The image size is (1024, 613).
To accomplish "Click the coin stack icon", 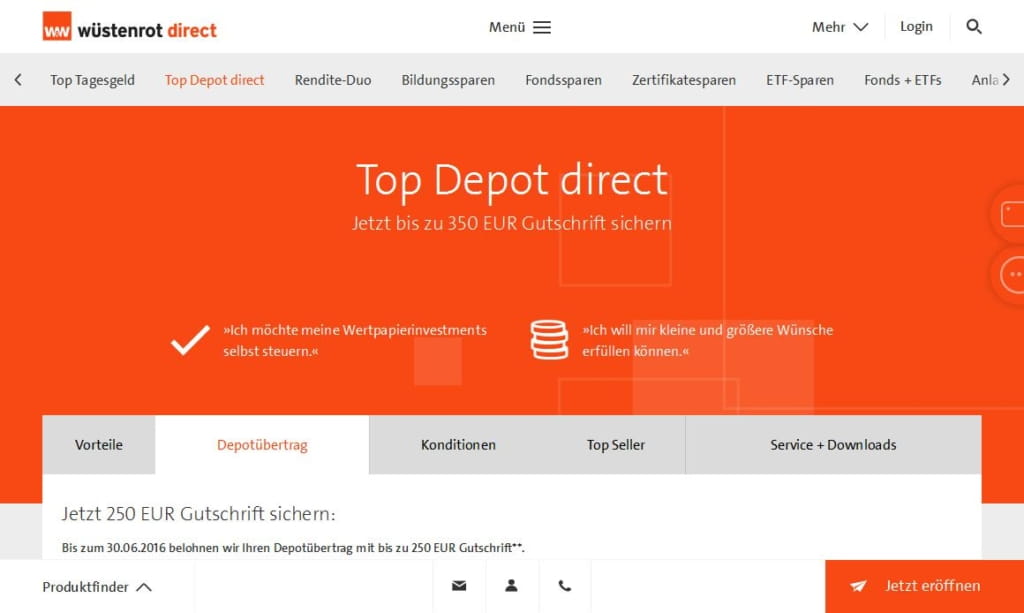I will tap(549, 339).
